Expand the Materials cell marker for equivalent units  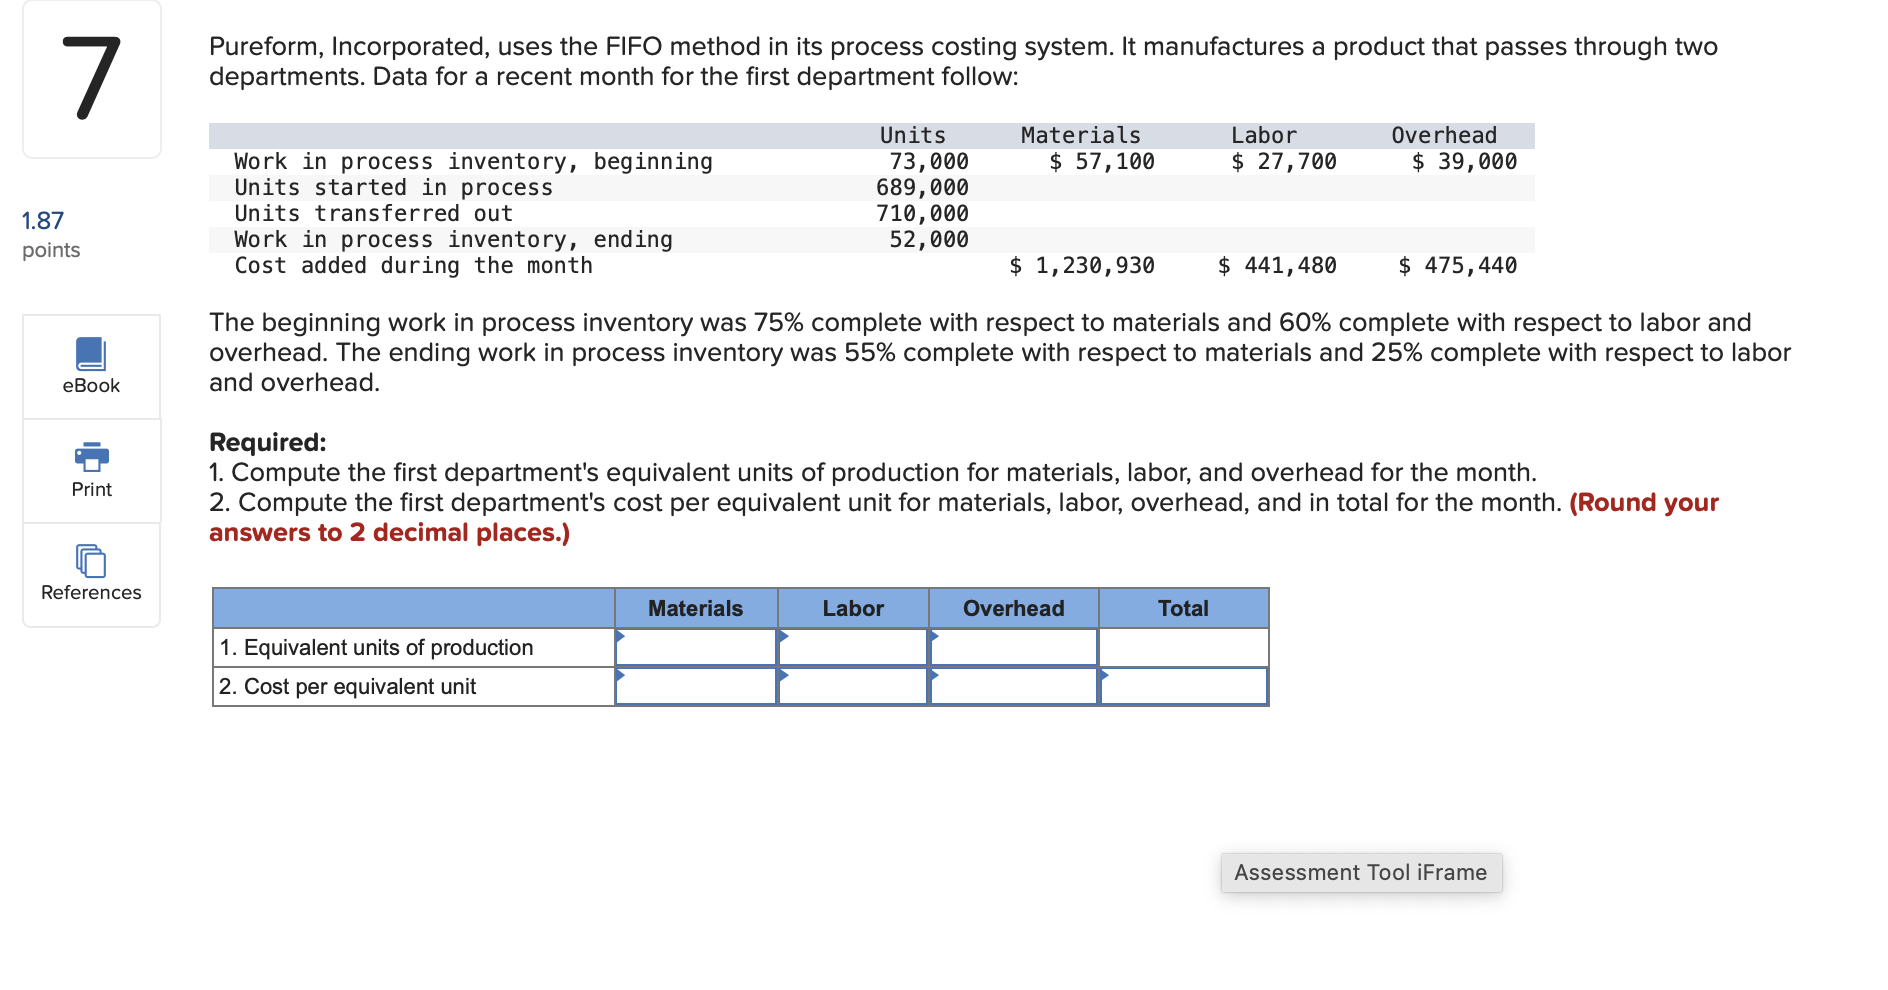(x=621, y=637)
